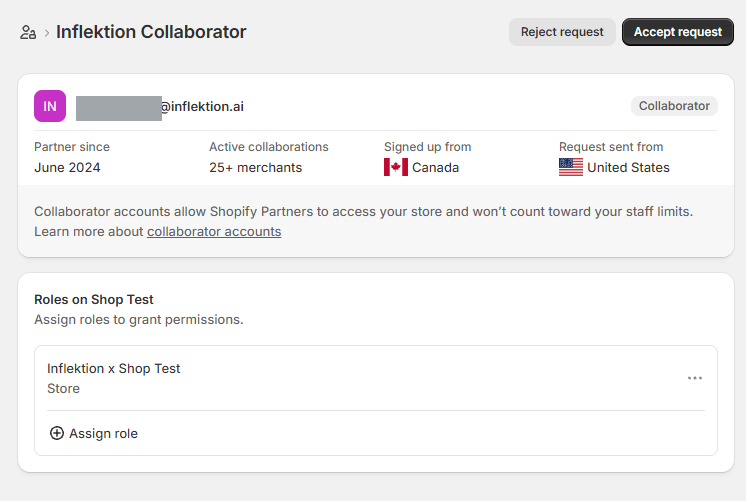Click the Store label under the role
Image resolution: width=746 pixels, height=501 pixels.
(63, 389)
